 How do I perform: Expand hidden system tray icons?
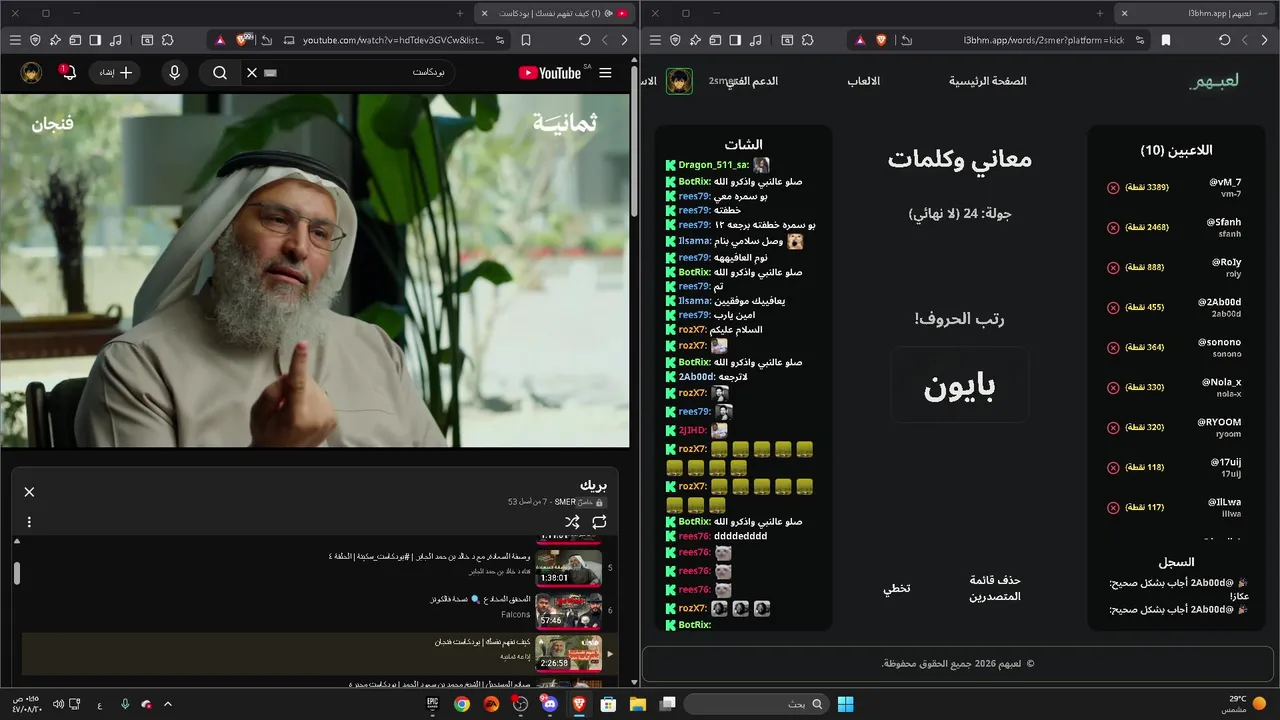[x=168, y=704]
